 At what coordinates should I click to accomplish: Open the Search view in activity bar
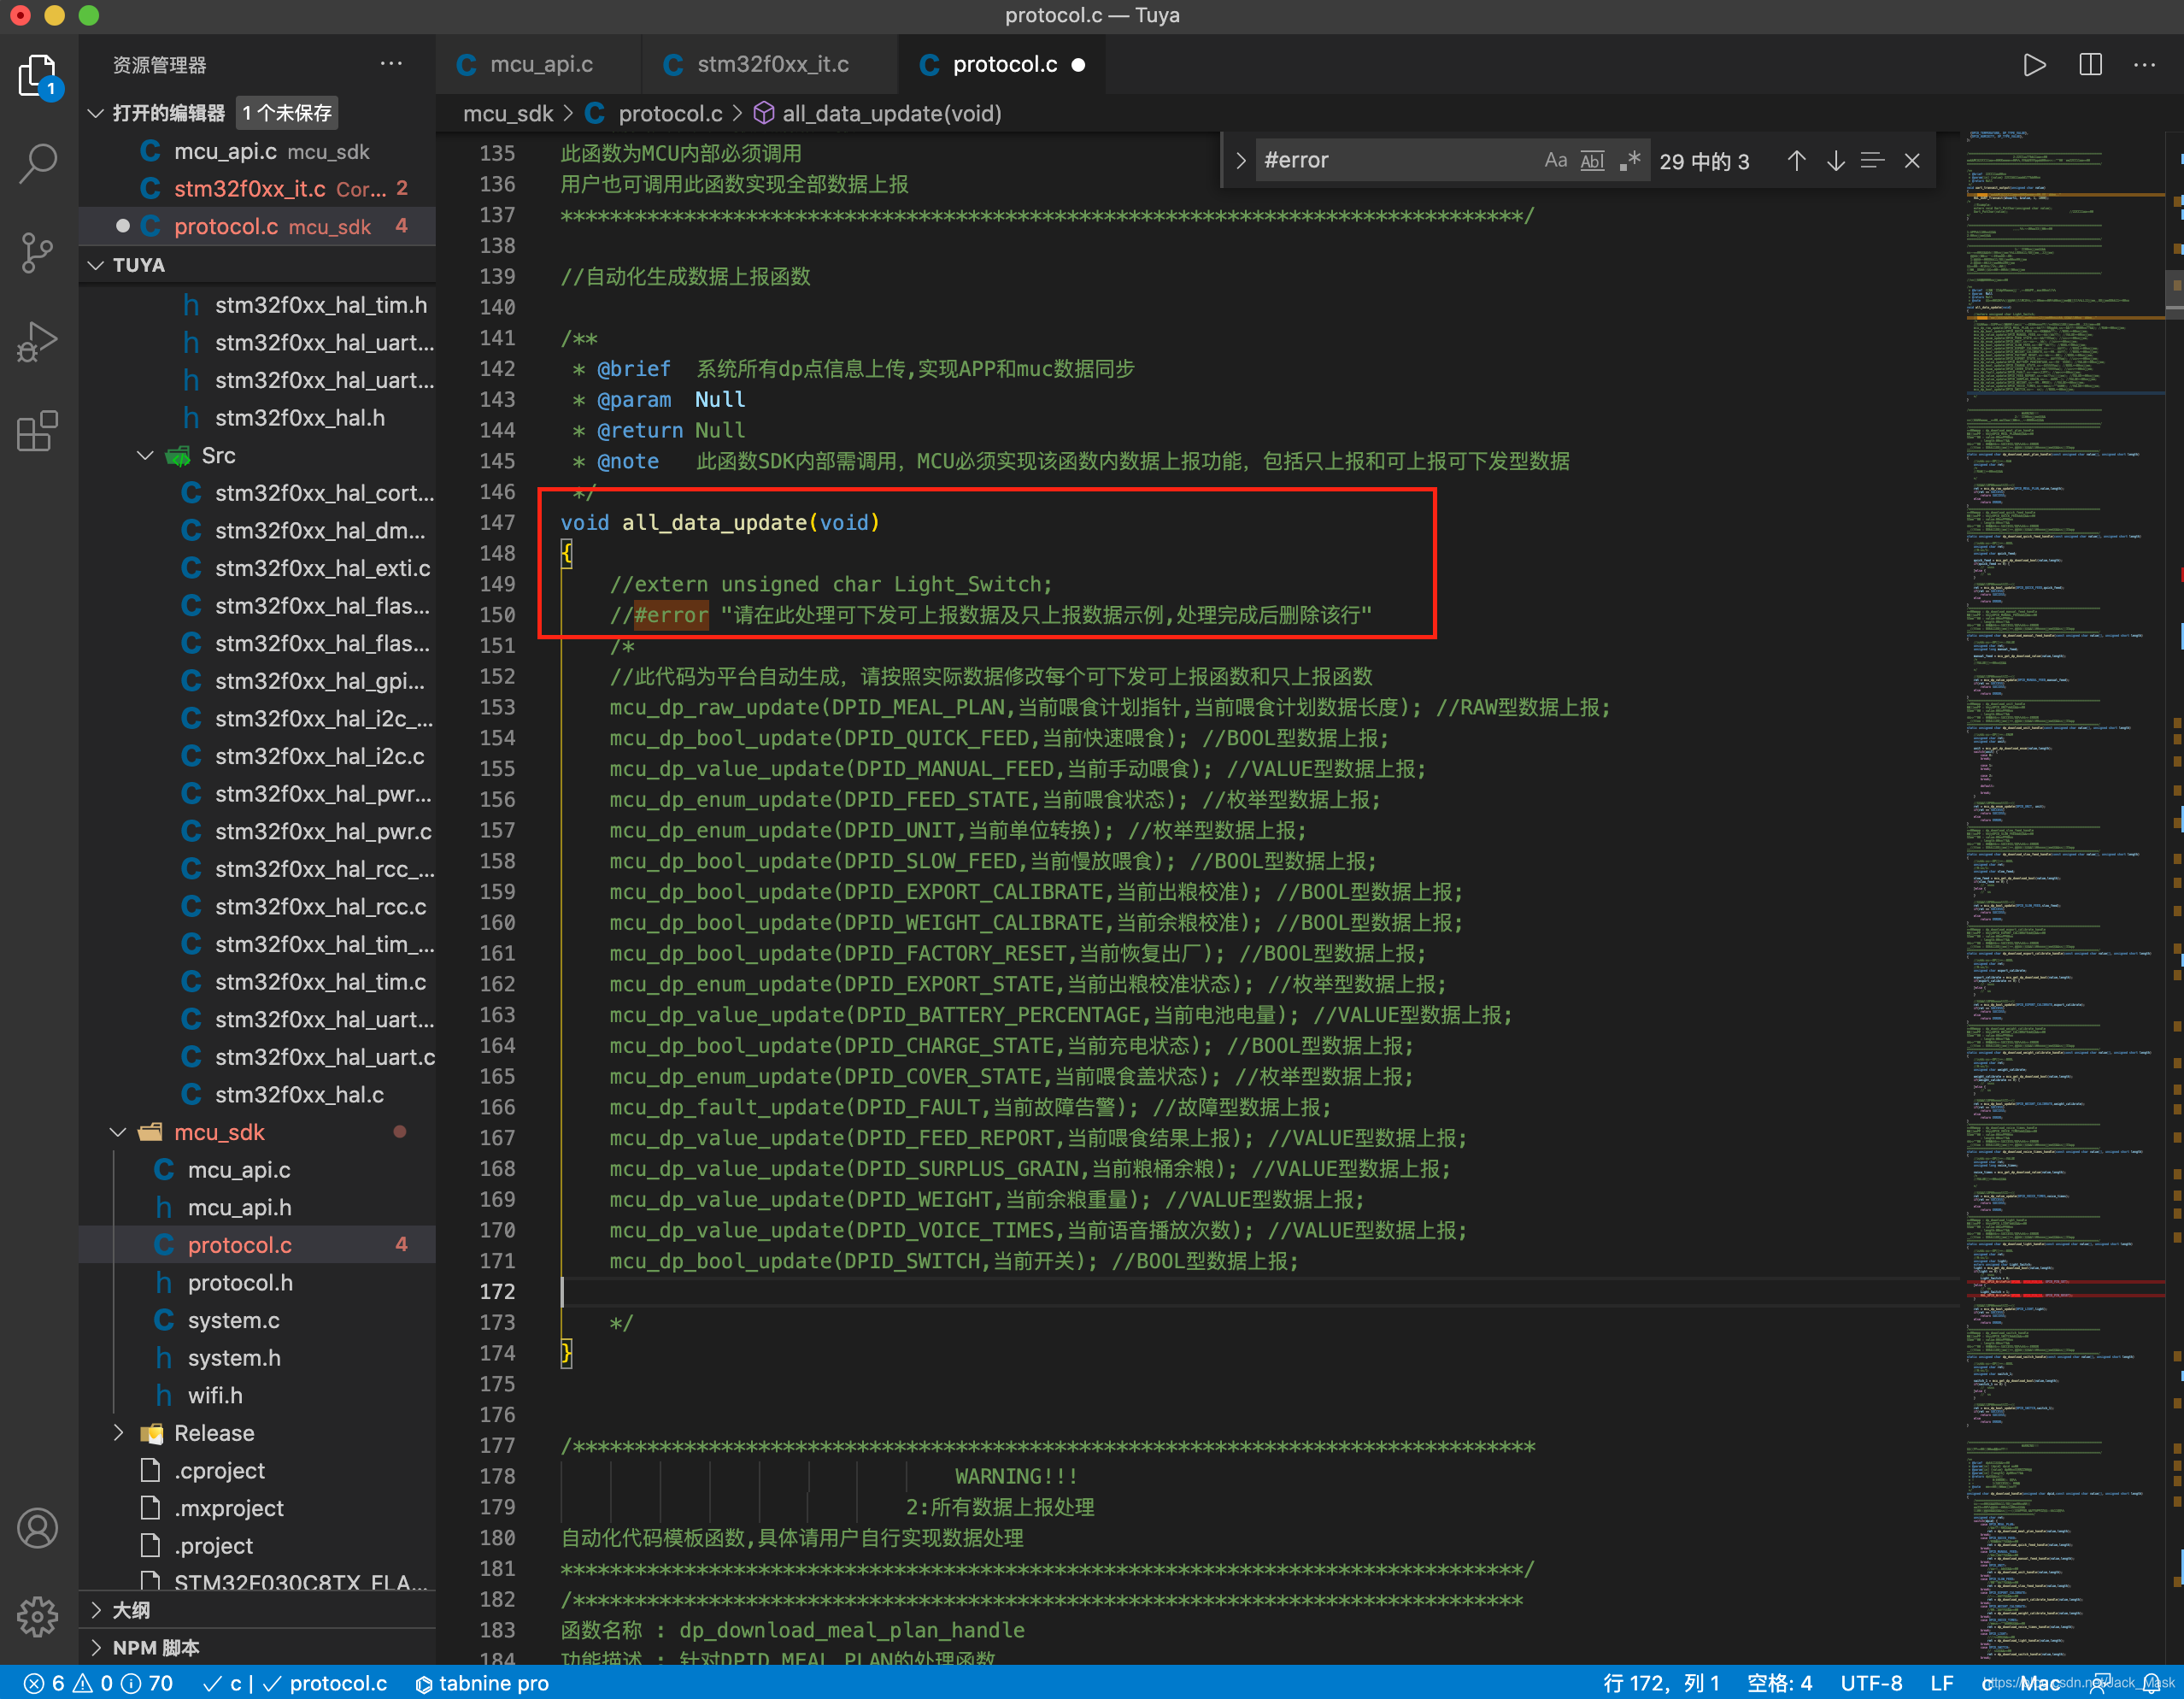point(38,163)
